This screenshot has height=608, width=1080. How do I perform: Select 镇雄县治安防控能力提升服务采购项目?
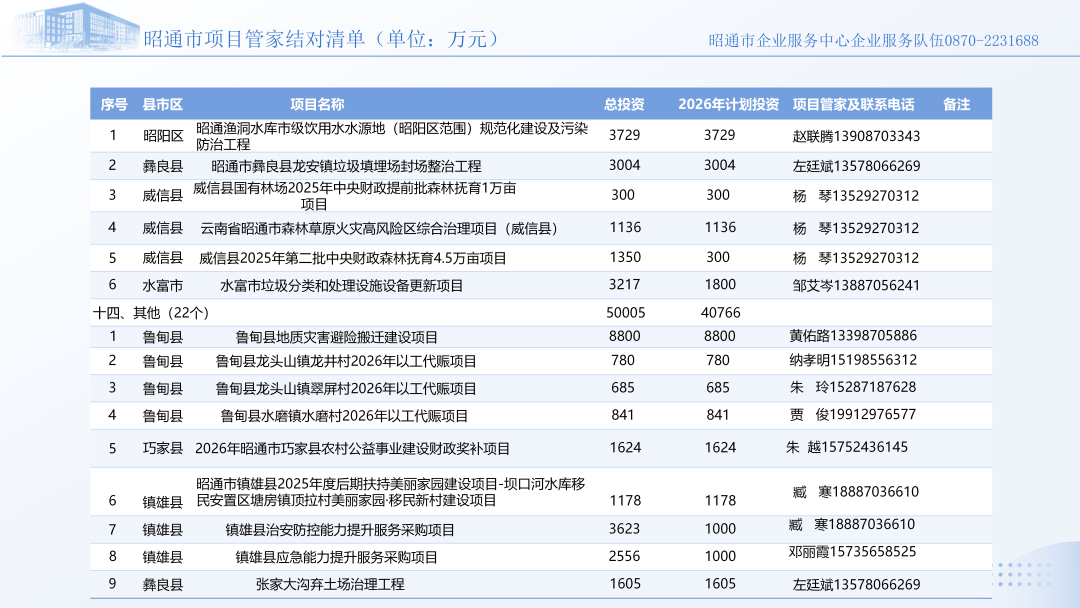tap(340, 530)
